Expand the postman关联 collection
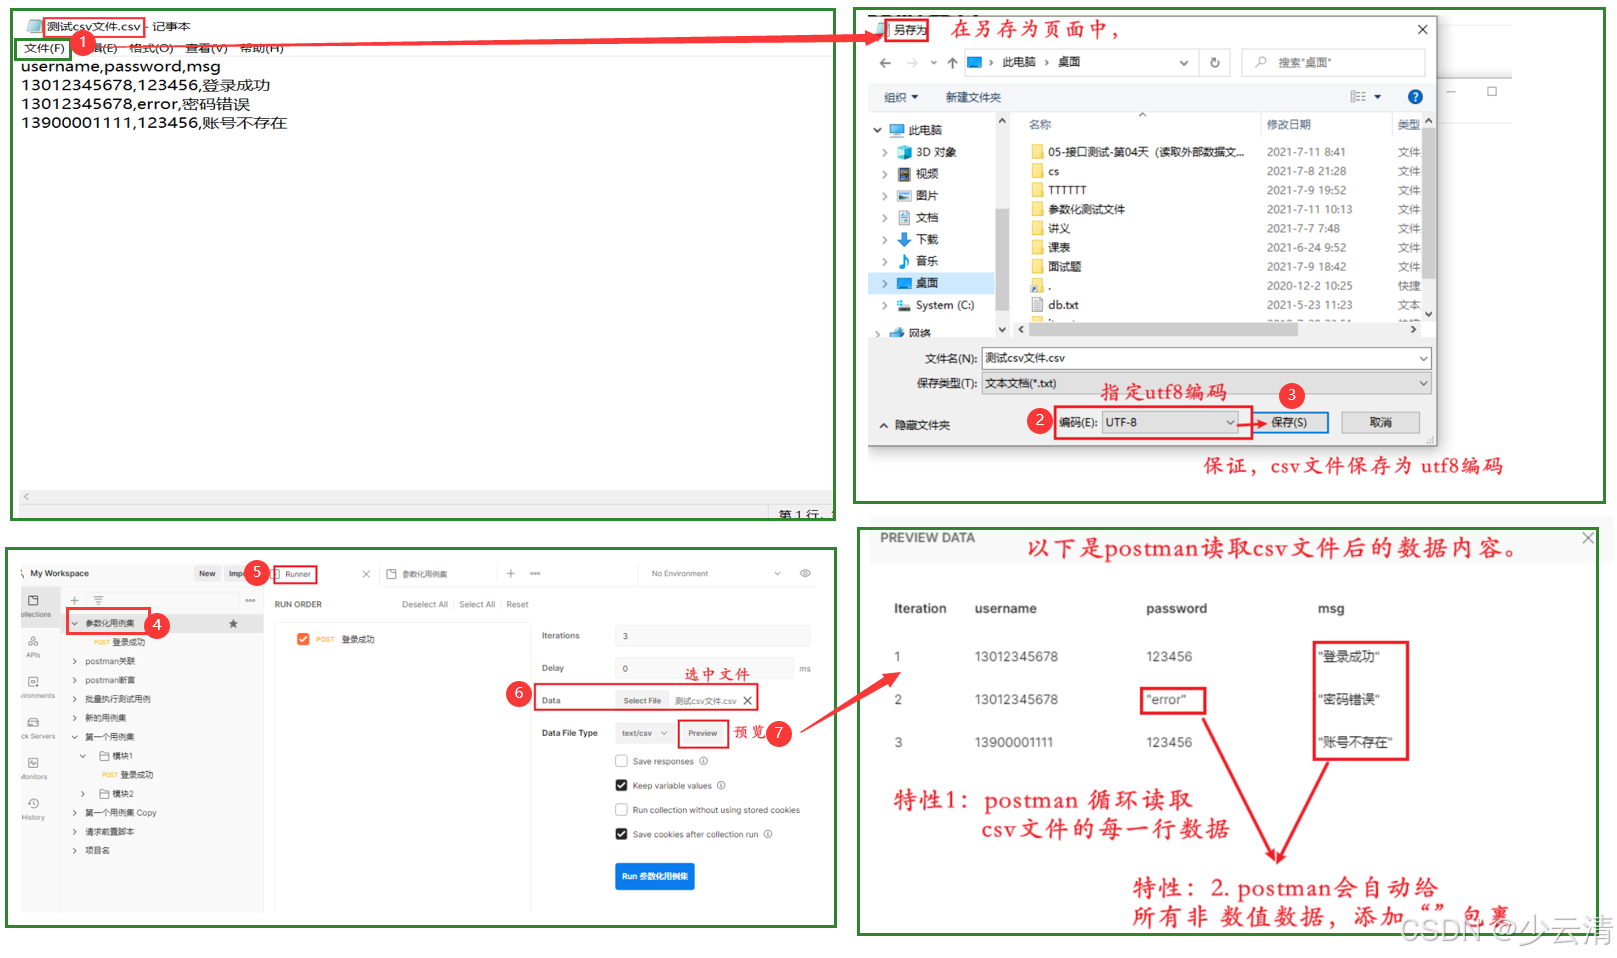 74,661
